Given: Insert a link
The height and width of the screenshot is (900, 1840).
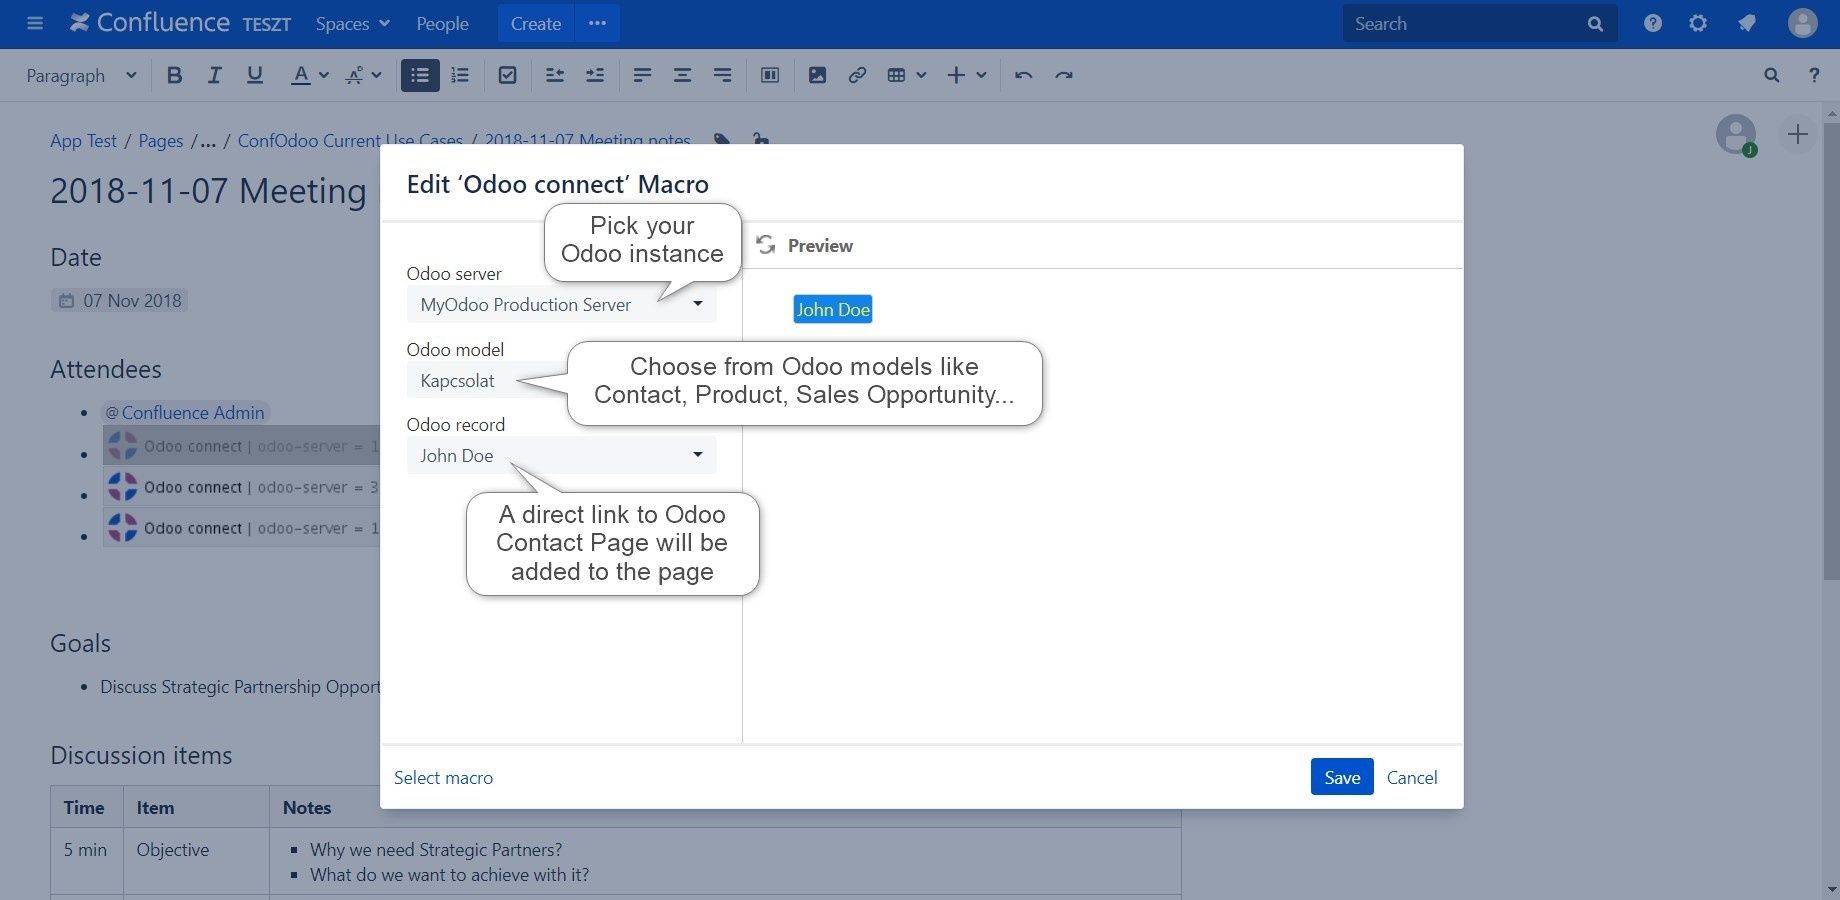Looking at the screenshot, I should point(857,75).
